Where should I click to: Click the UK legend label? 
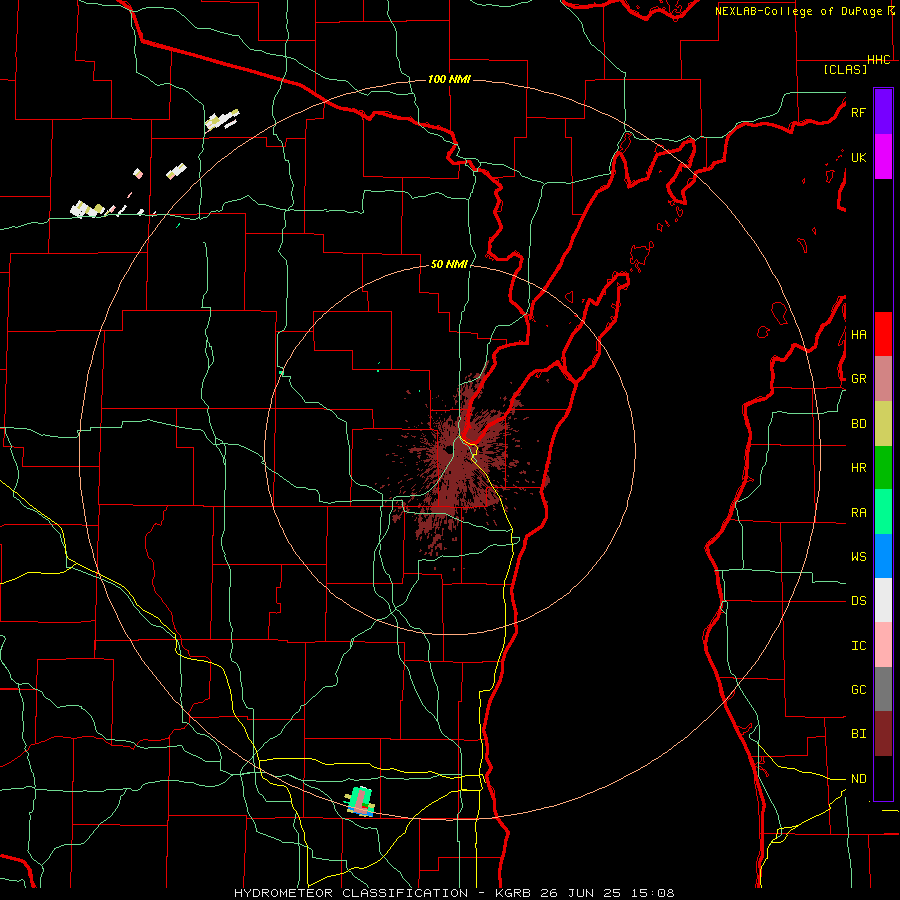coord(858,157)
